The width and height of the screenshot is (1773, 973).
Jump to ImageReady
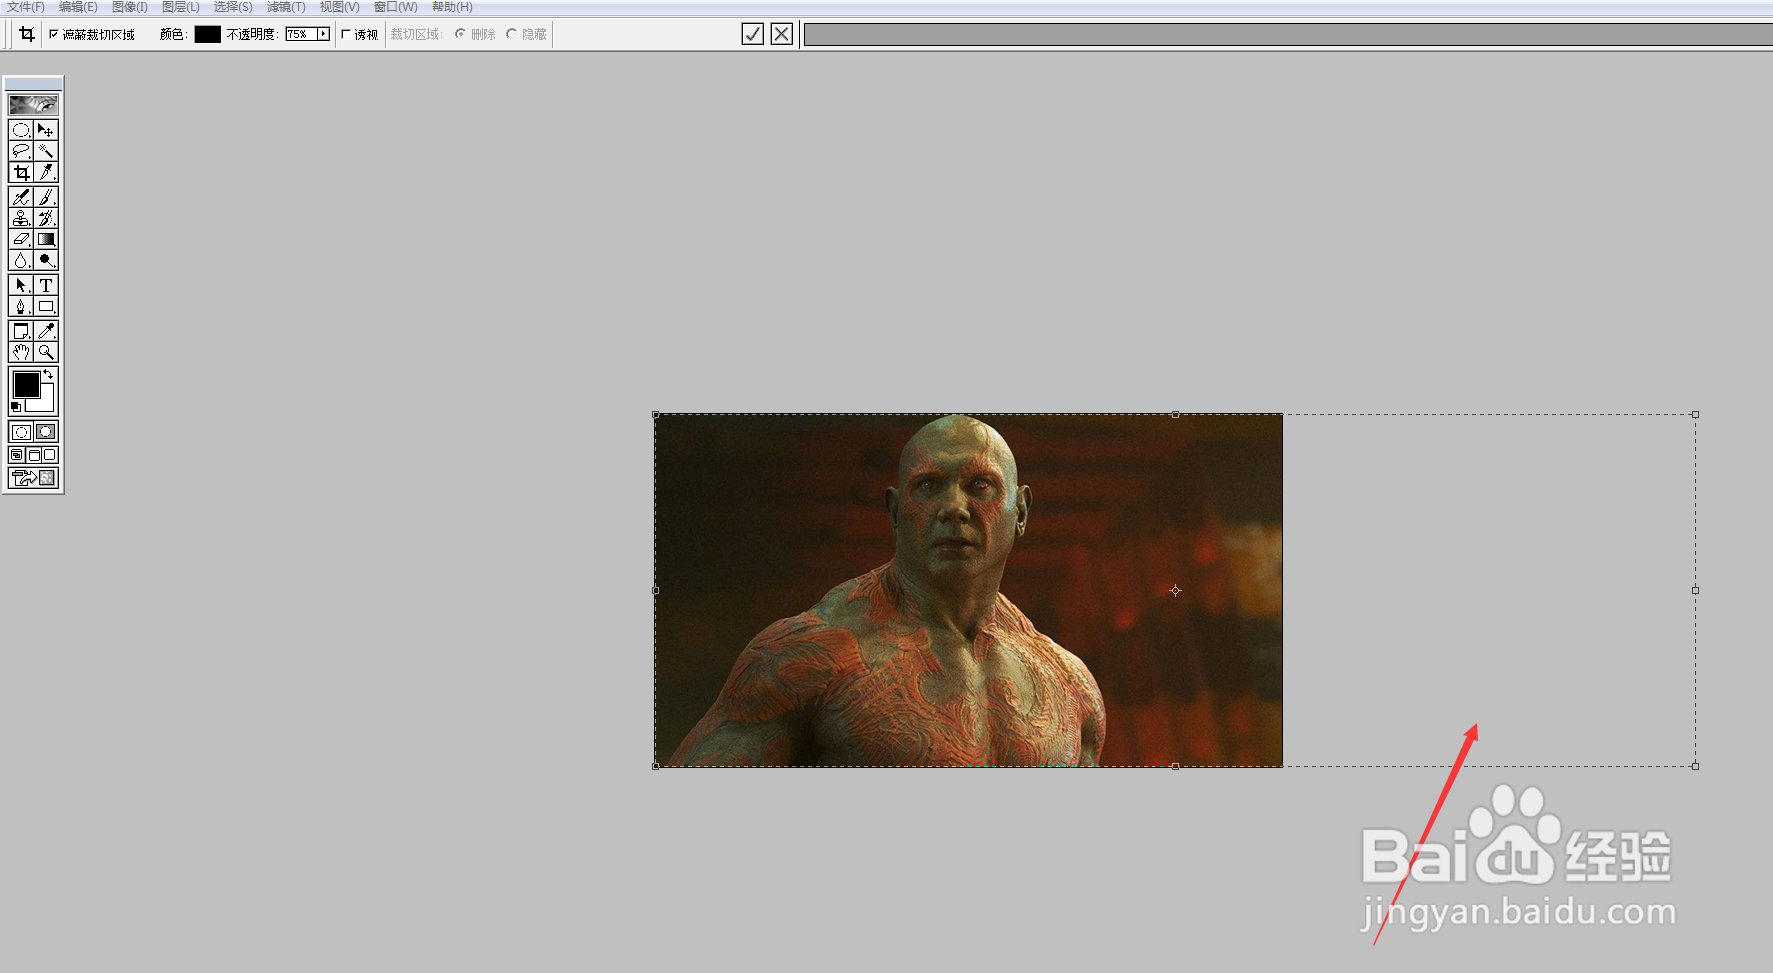click(x=33, y=478)
